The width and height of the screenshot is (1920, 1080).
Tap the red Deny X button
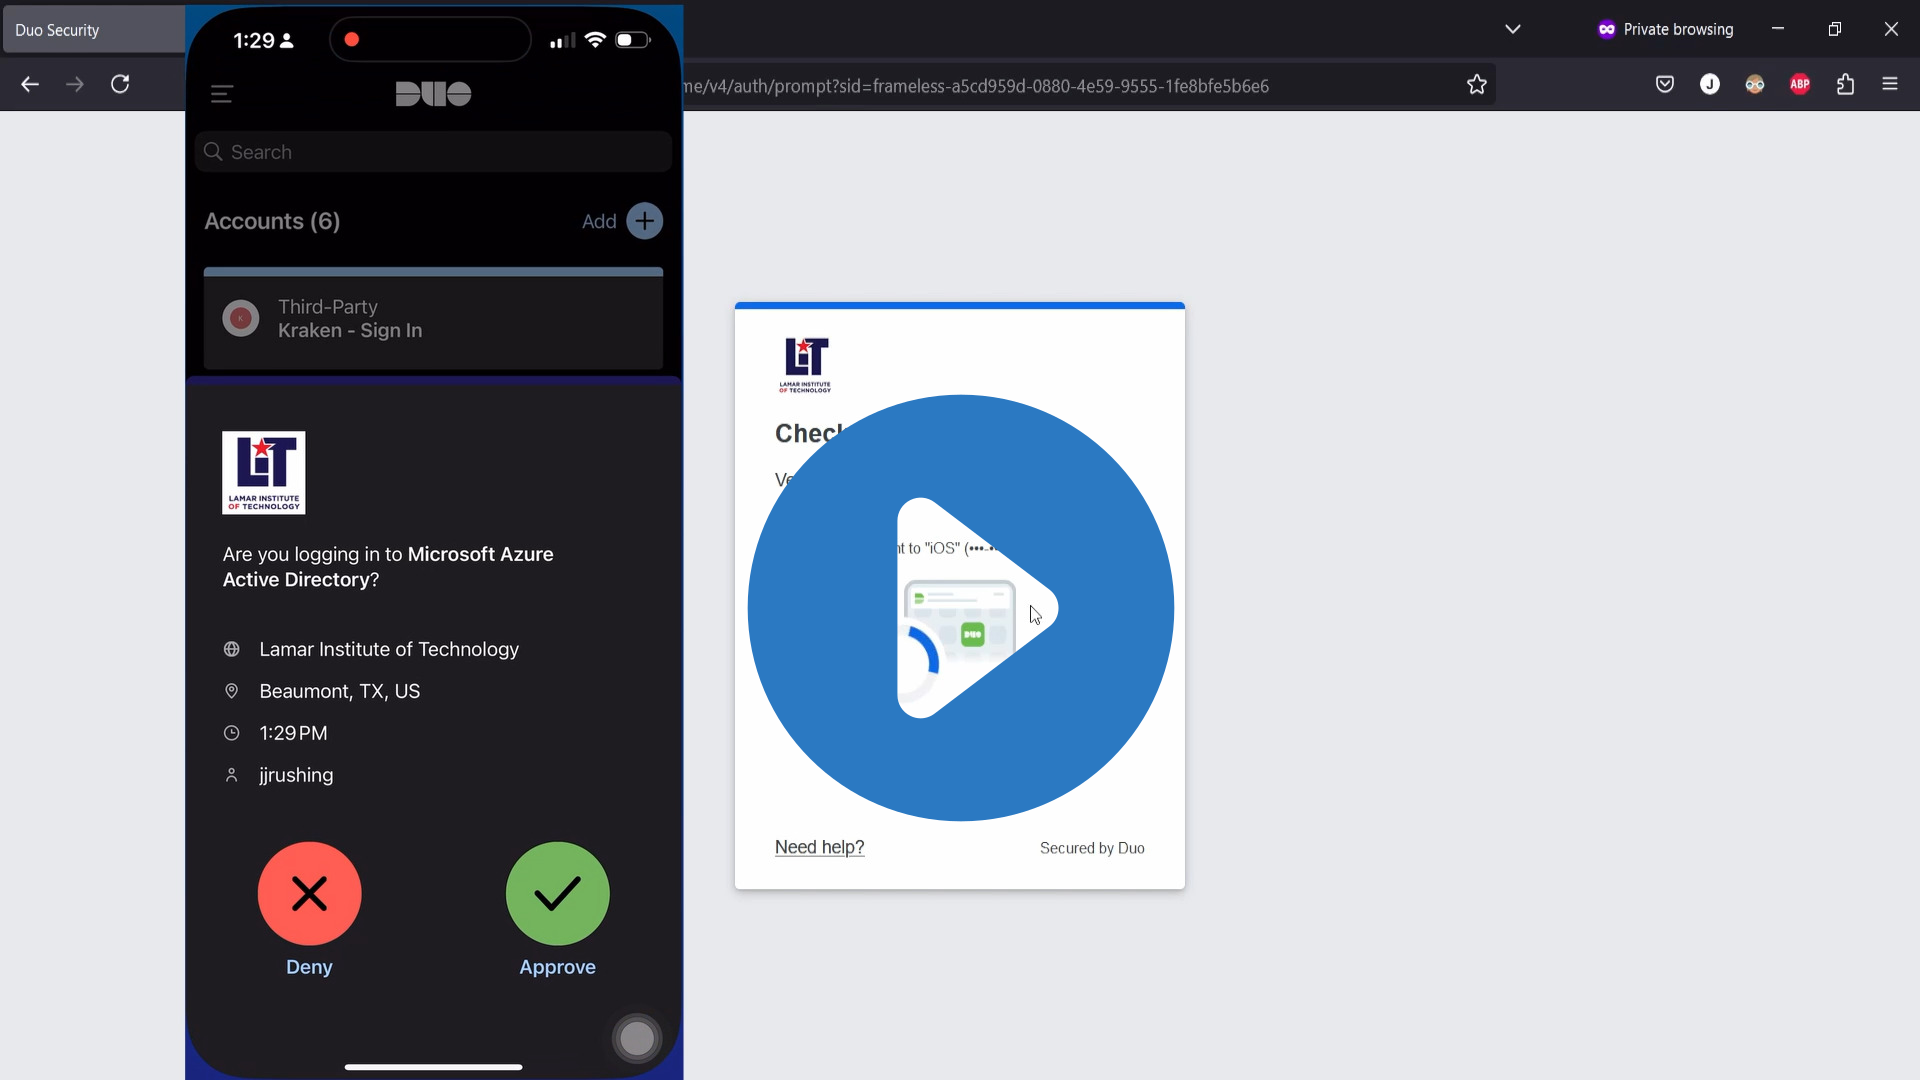[310, 894]
